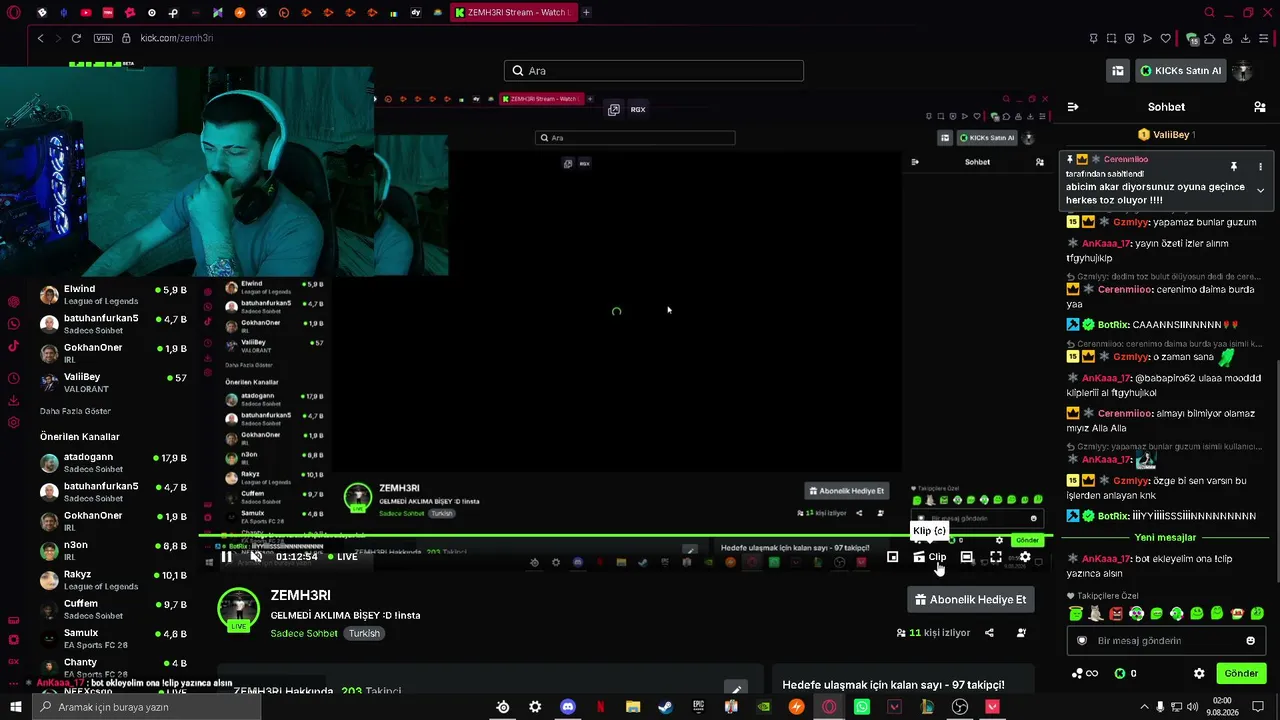Open atadogann recommended channel
1280x720 pixels.
(113, 463)
